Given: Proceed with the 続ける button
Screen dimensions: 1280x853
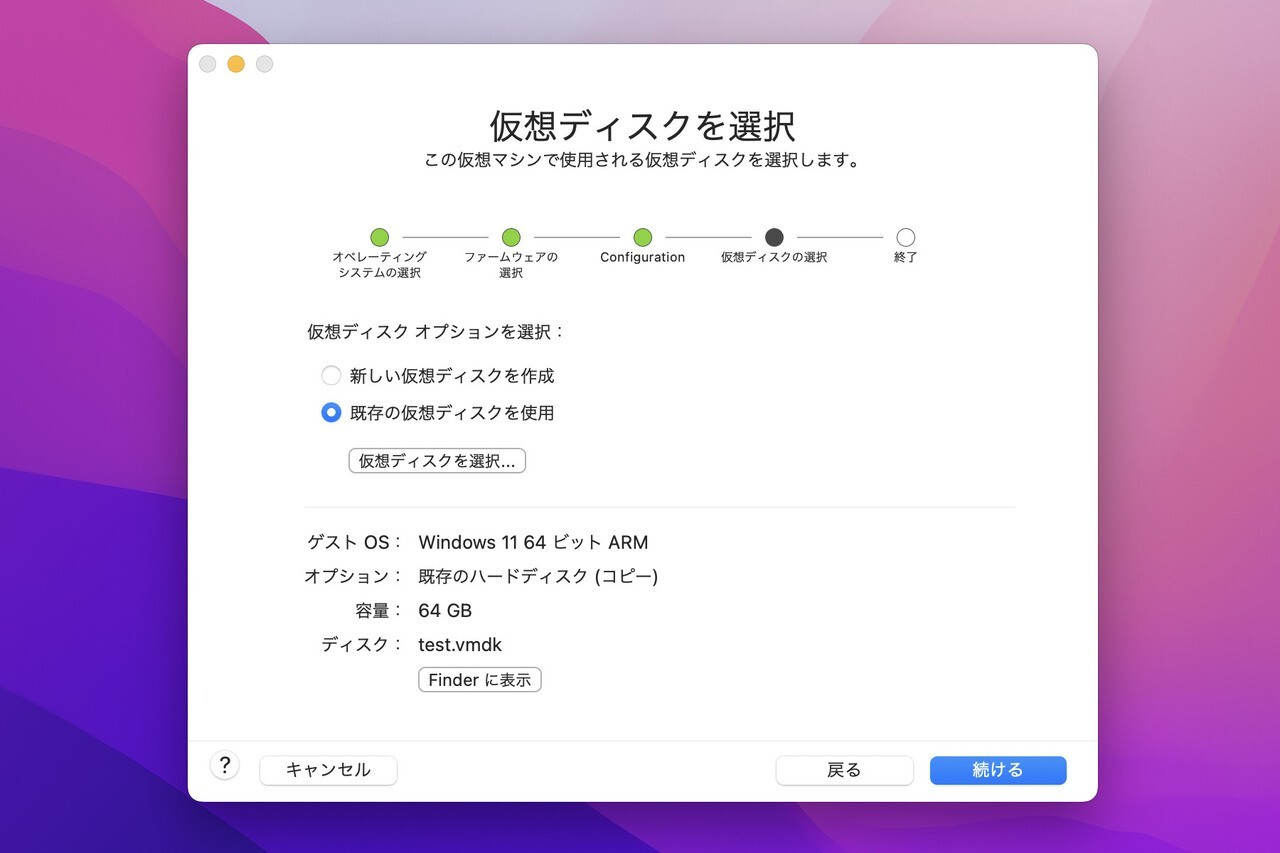Looking at the screenshot, I should click(x=998, y=770).
